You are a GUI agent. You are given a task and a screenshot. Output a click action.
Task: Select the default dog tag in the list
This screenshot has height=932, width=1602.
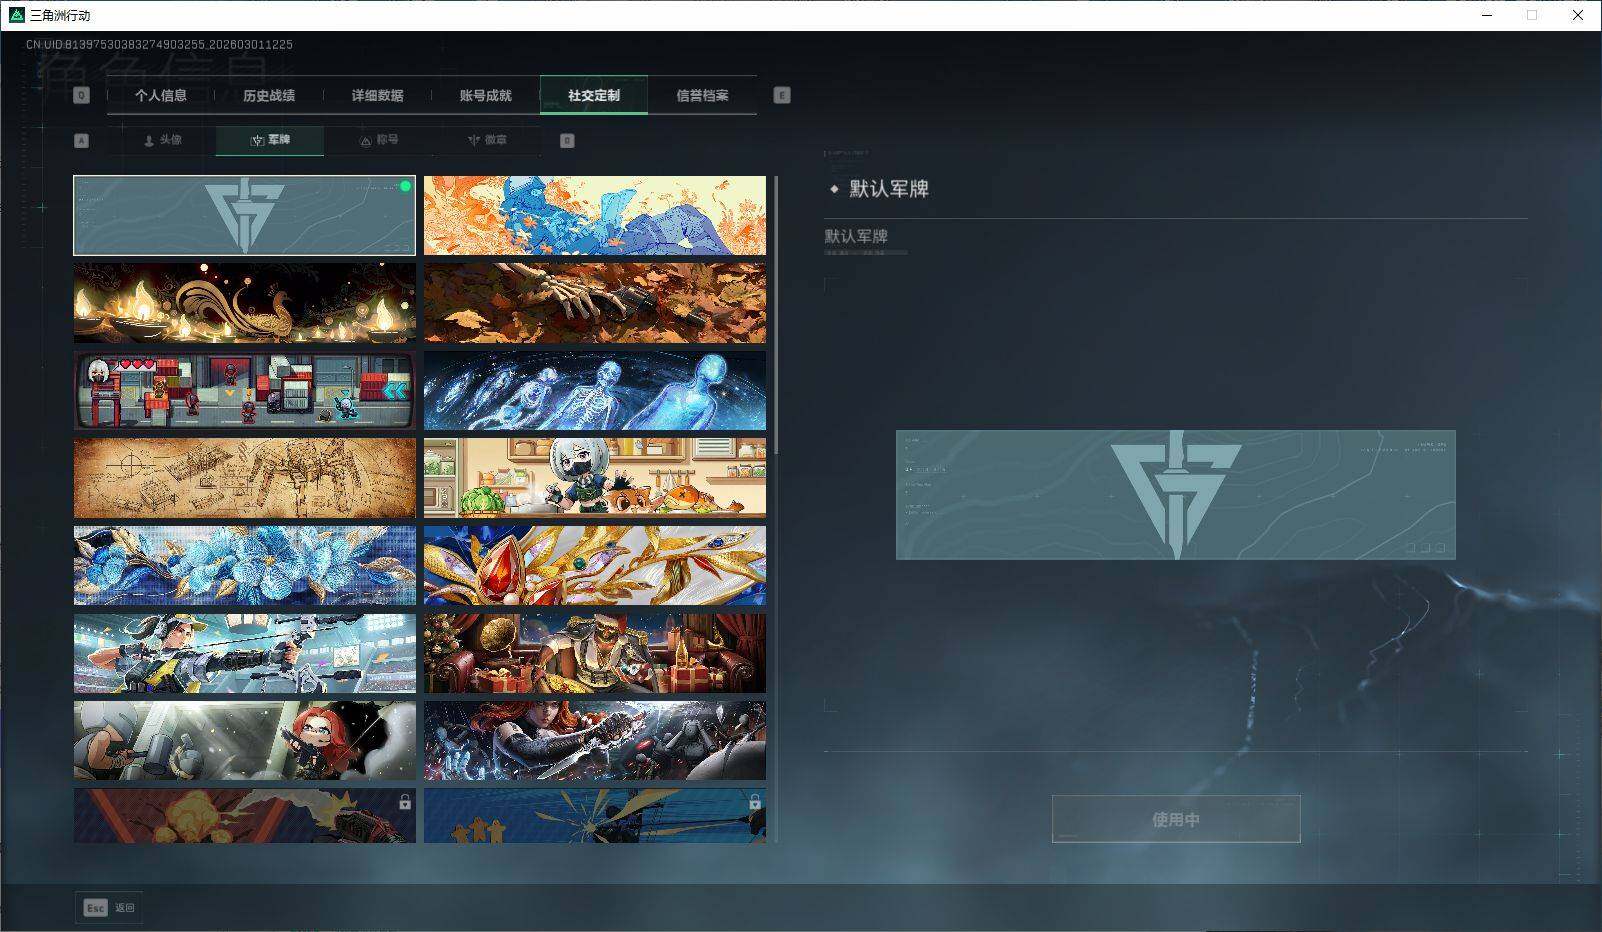(245, 216)
